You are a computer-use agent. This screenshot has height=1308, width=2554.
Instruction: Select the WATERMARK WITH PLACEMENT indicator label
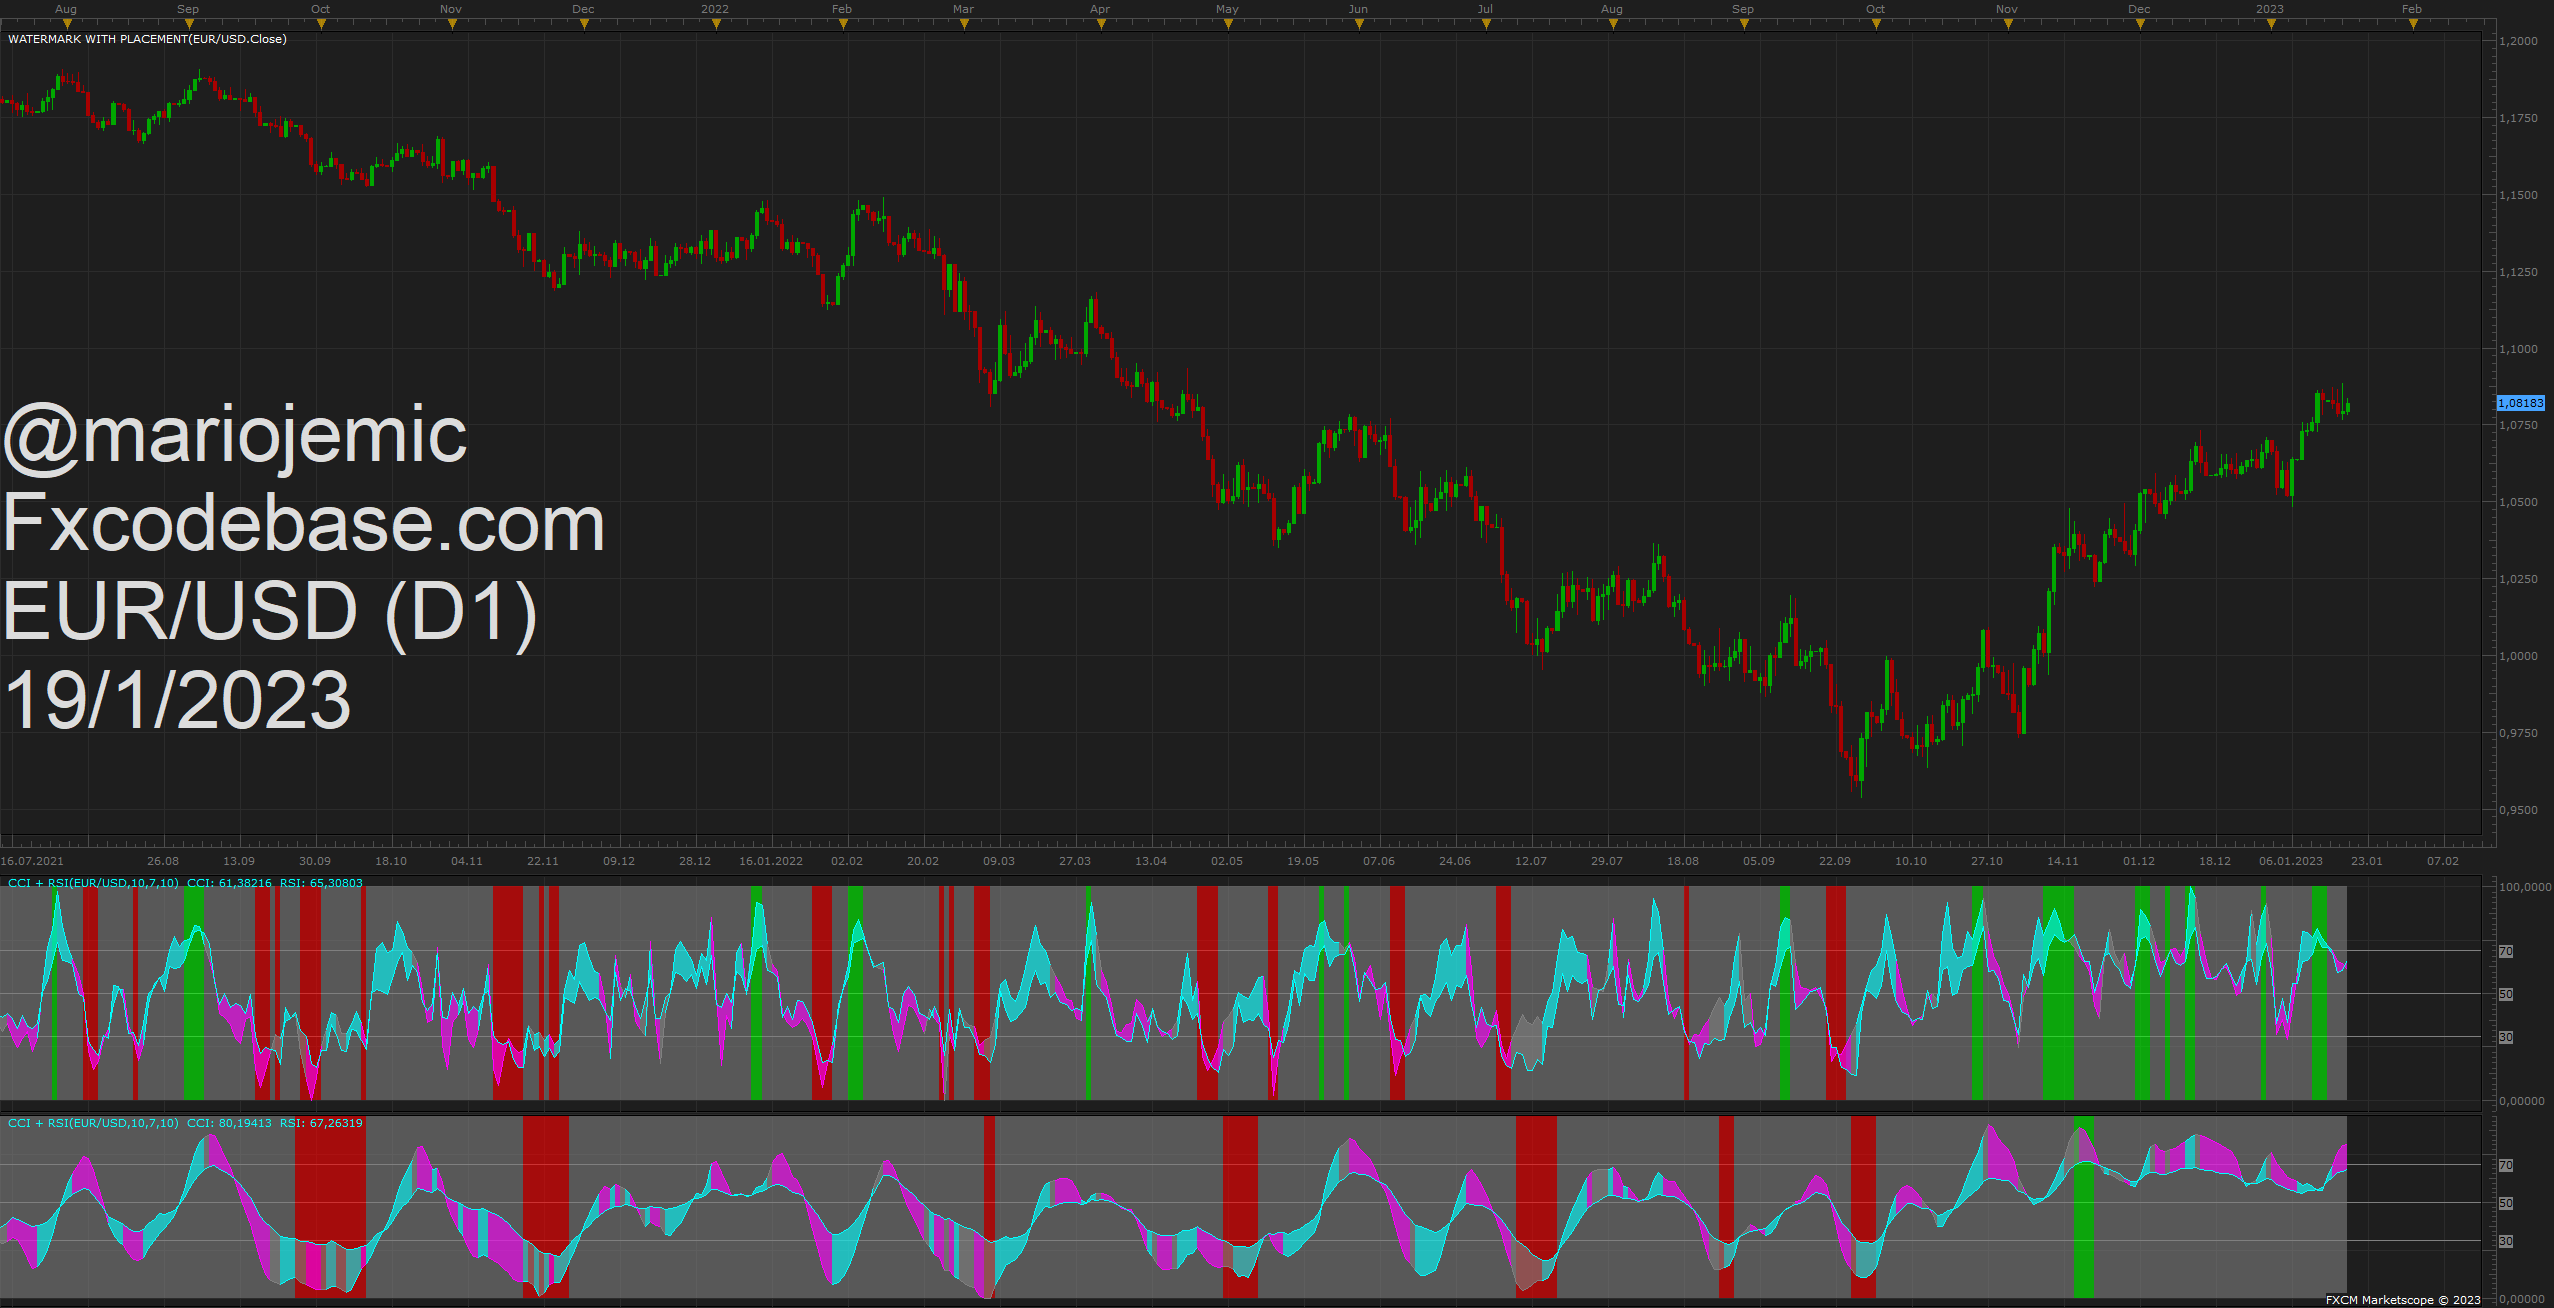pos(147,39)
